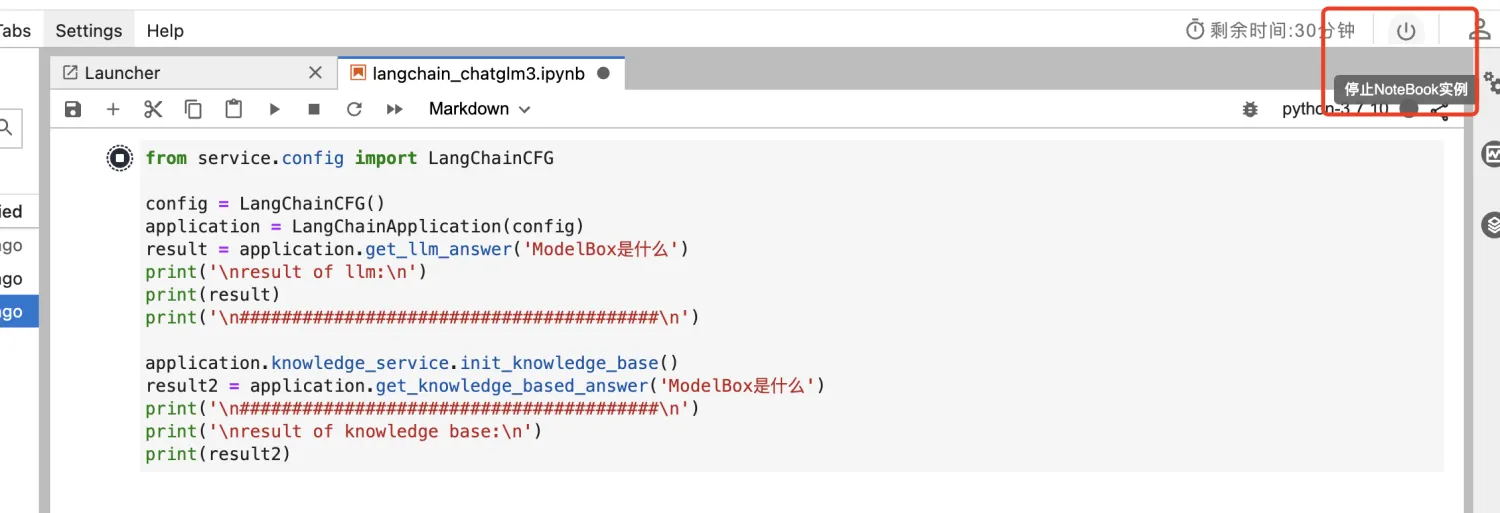Interrupt the kernel with the stop square

tap(314, 109)
